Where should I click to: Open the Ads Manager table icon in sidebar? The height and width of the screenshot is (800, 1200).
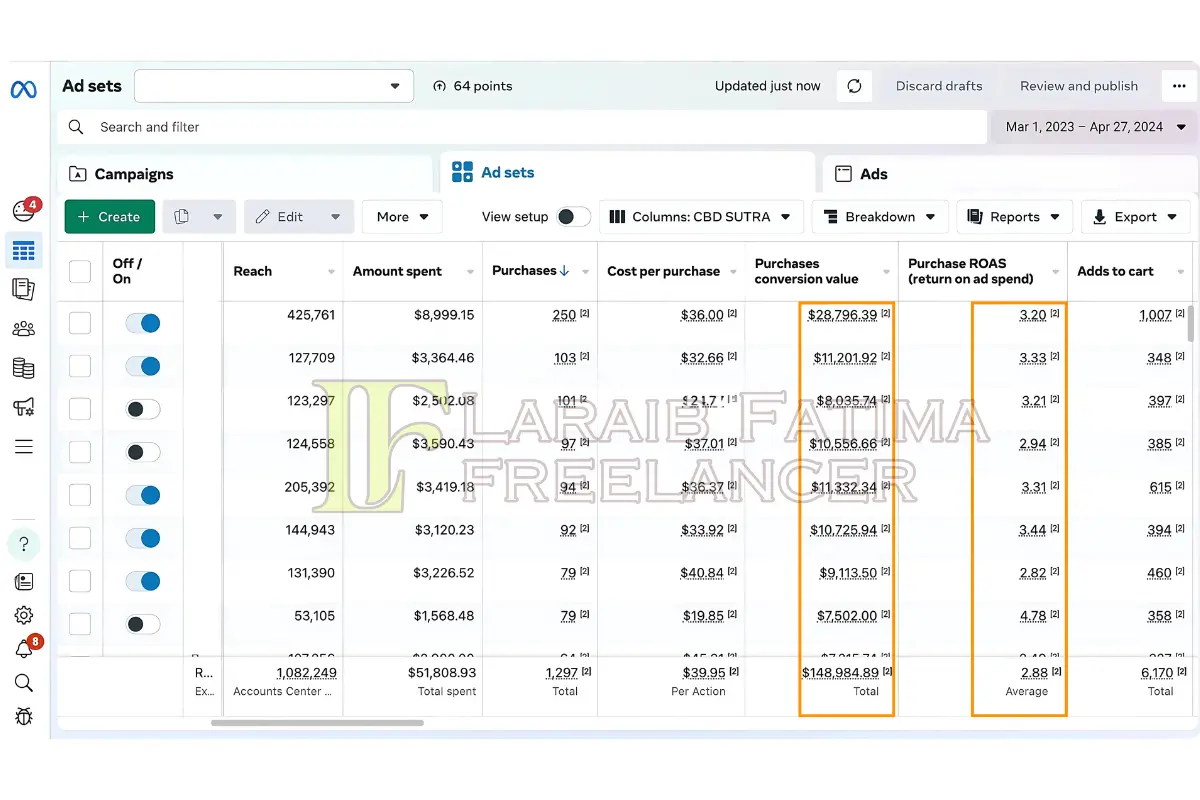pos(24,251)
